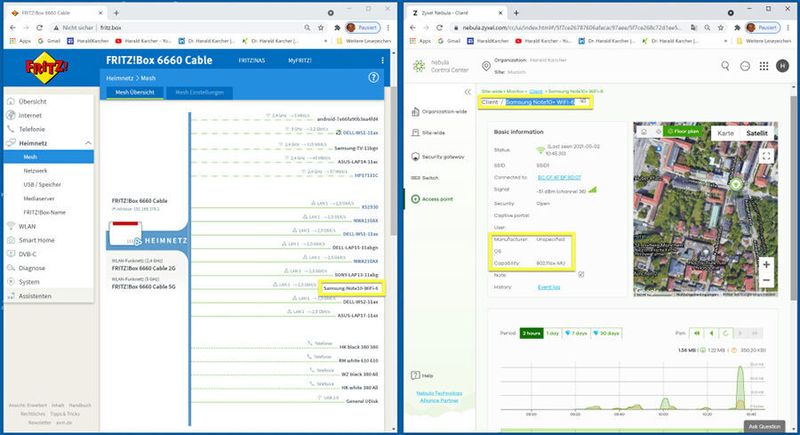The height and width of the screenshot is (435, 800).
Task: Open the FRITZ!Box help question mark icon
Action: (373, 78)
